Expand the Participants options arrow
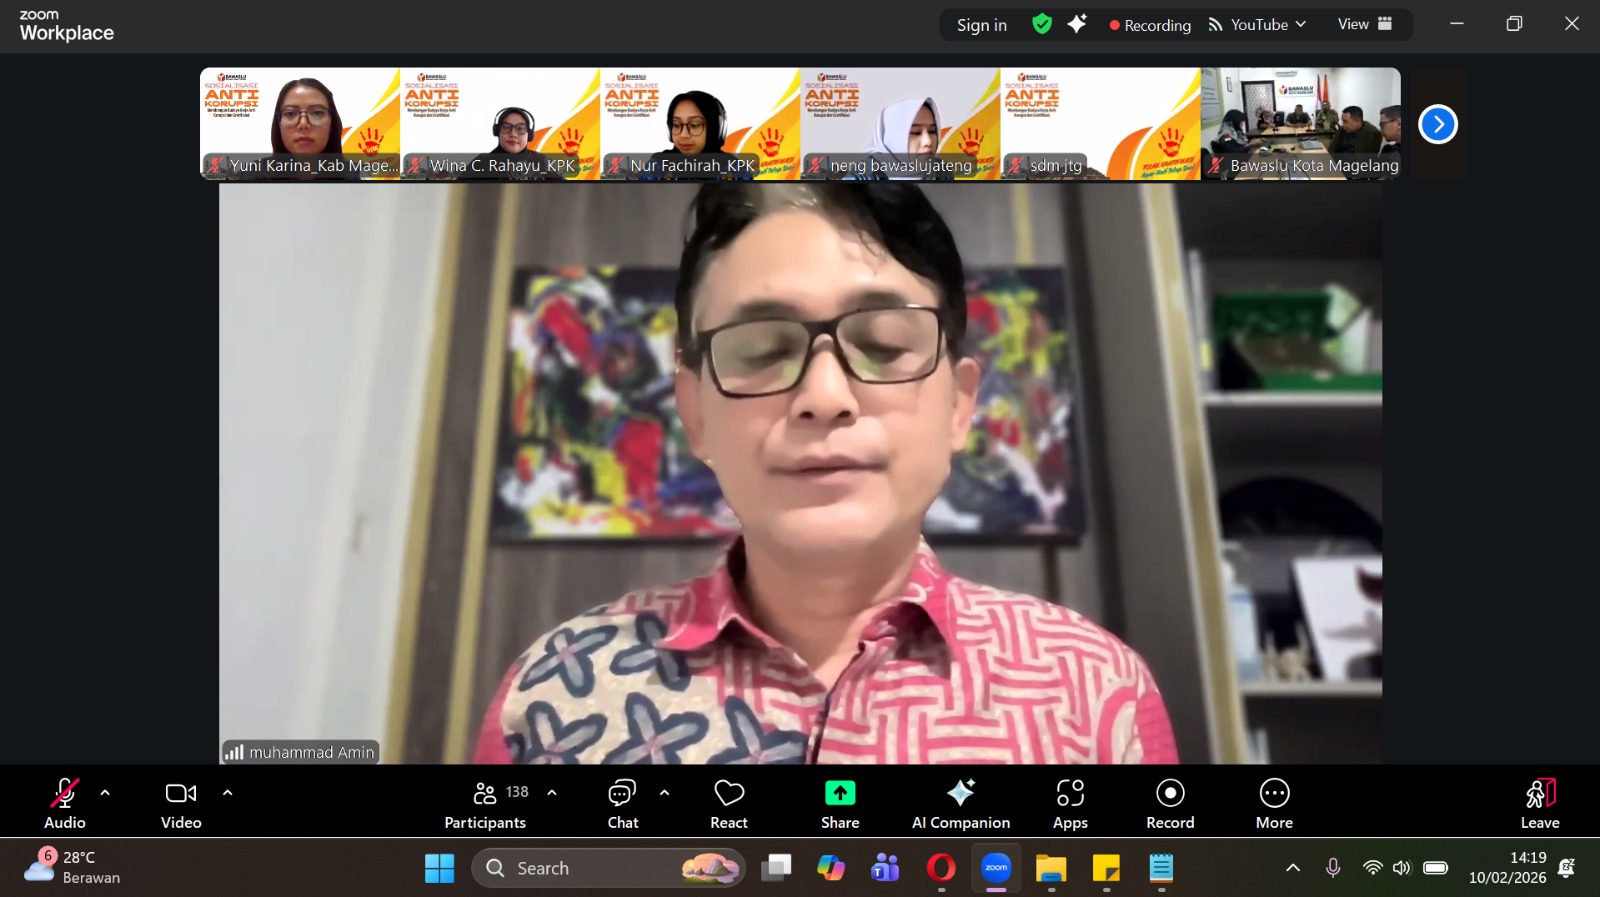The height and width of the screenshot is (897, 1600). tap(552, 793)
